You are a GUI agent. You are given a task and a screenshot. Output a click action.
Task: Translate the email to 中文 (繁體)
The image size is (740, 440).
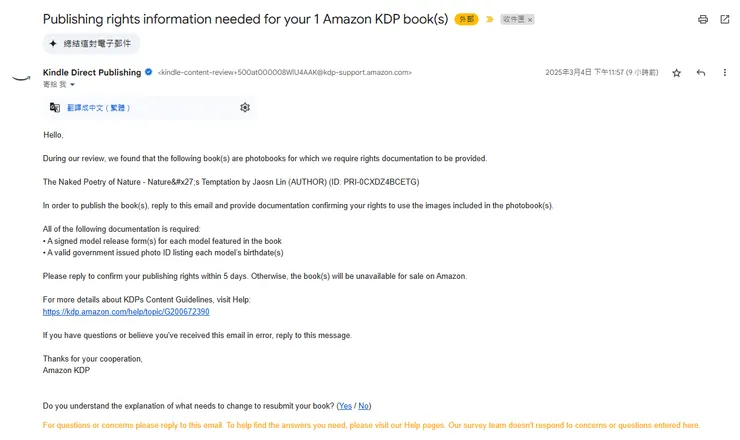[x=98, y=108]
